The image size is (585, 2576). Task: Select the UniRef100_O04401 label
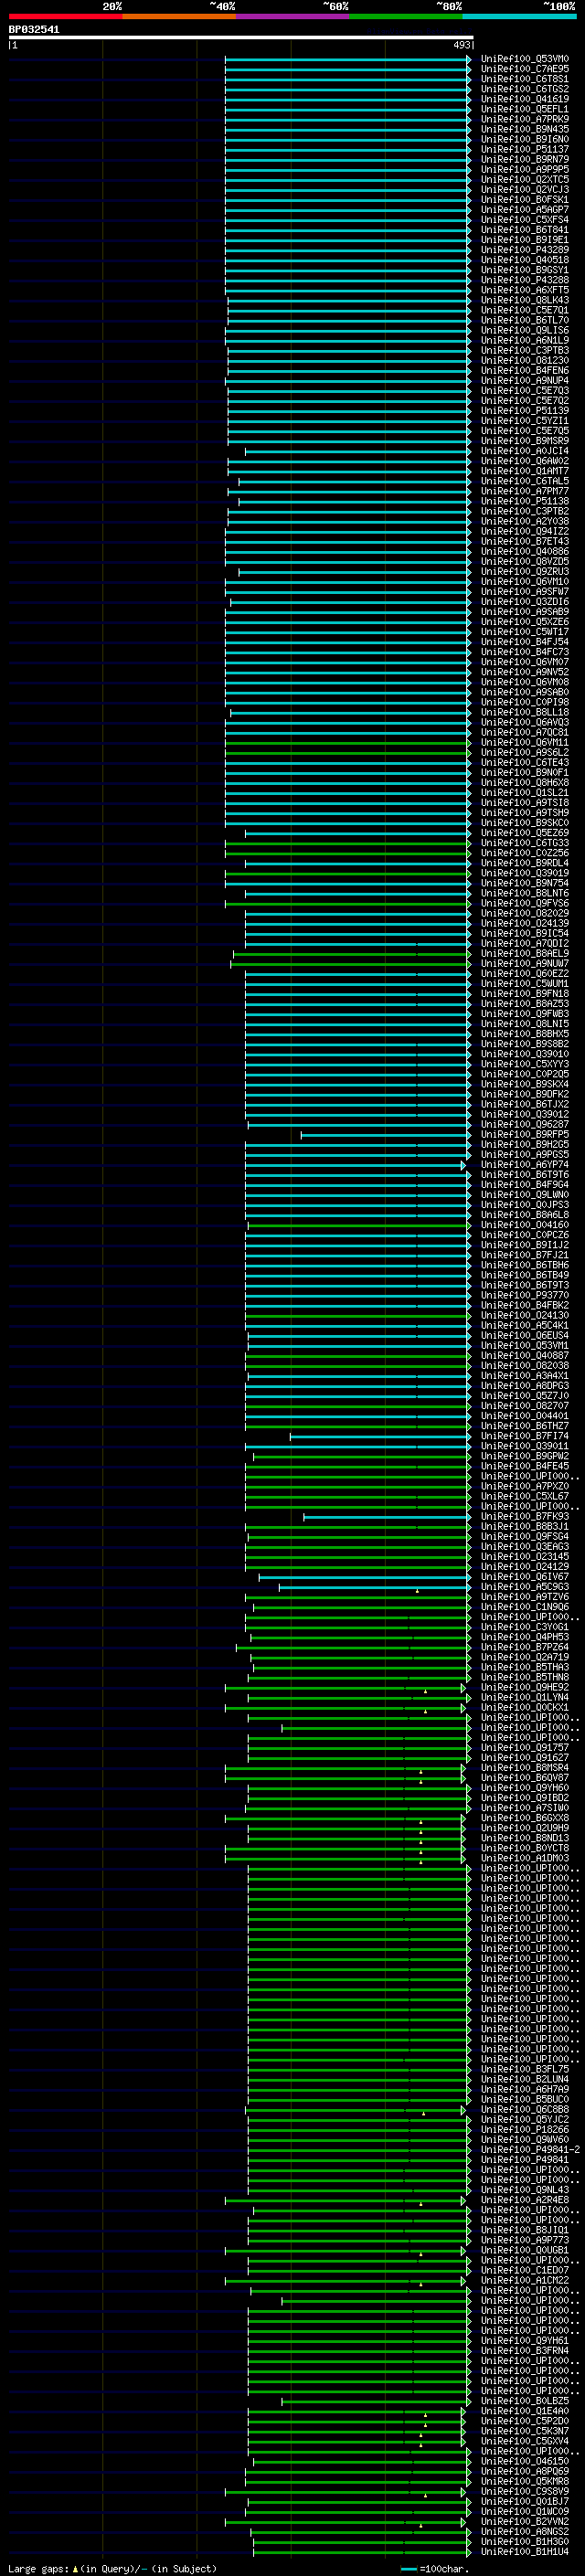click(x=525, y=1415)
